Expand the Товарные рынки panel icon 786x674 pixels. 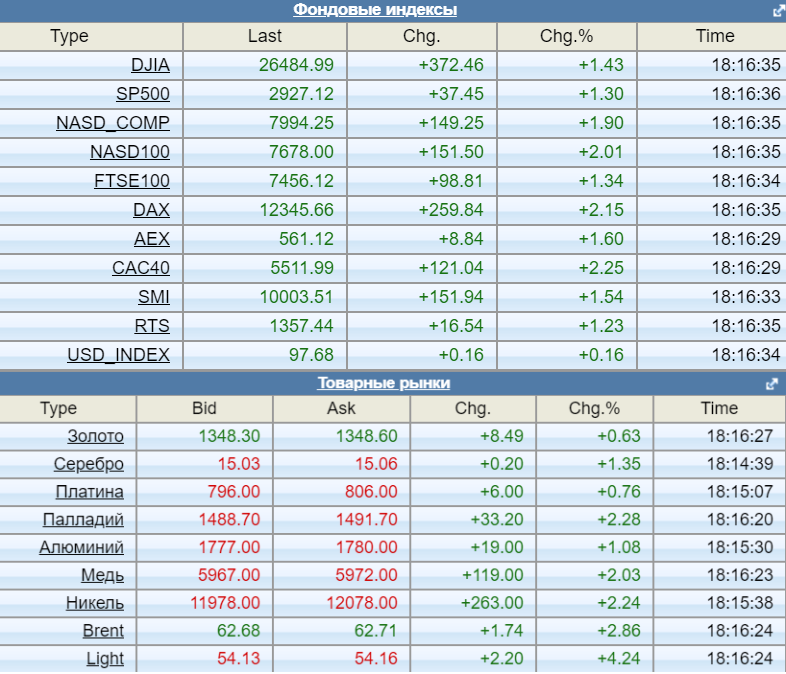coord(771,384)
